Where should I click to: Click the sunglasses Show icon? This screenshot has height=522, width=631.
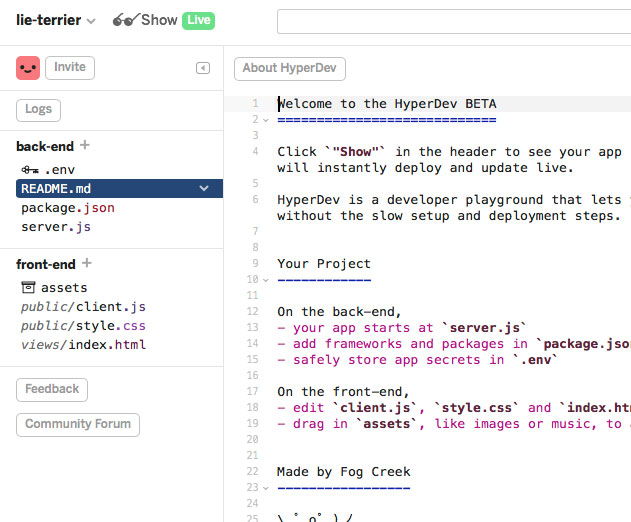tap(126, 20)
